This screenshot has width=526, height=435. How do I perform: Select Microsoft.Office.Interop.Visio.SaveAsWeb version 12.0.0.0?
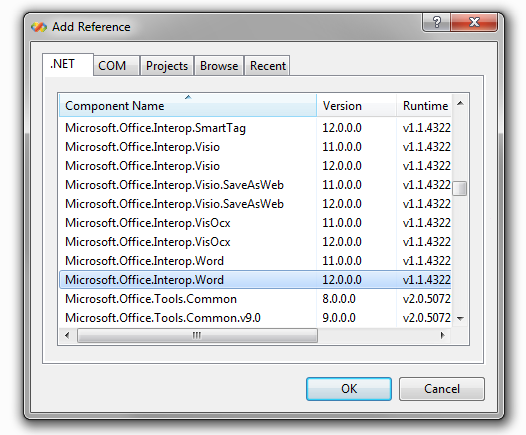click(x=255, y=204)
